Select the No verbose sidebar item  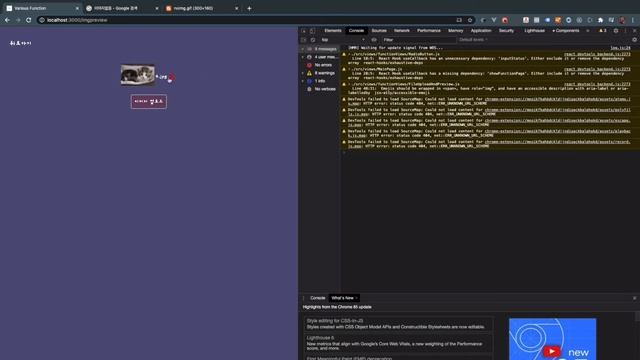[325, 89]
